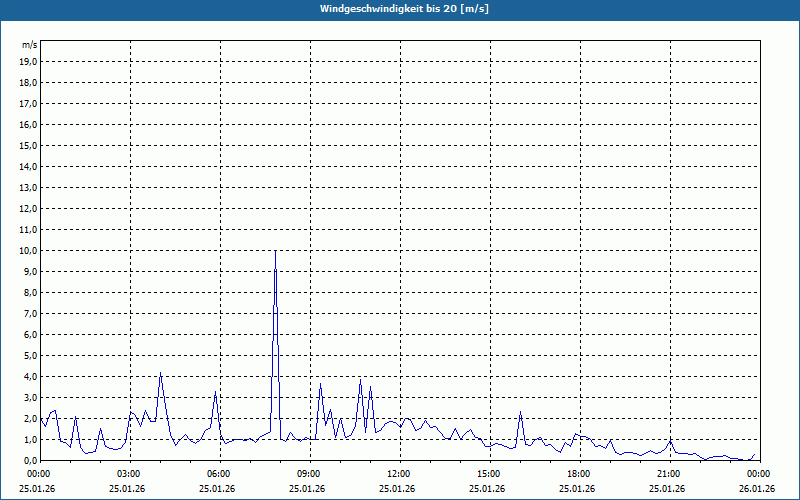Click the wind peak just after 04:00
This screenshot has width=800, height=500.
pyautogui.click(x=160, y=374)
